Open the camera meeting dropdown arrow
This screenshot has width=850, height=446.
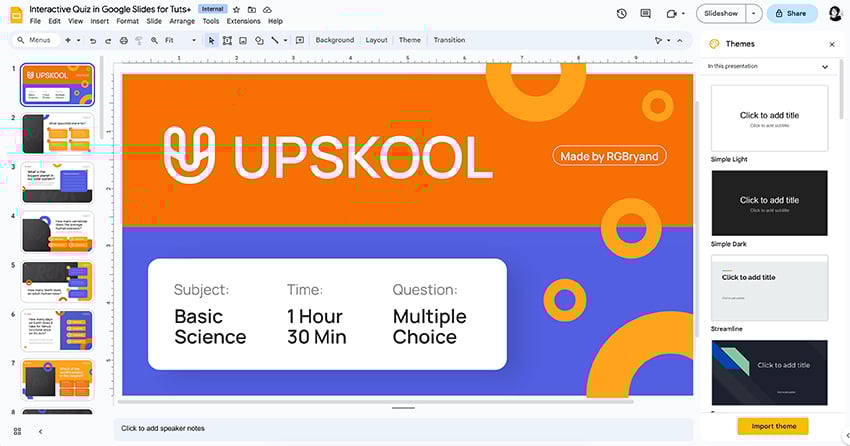pyautogui.click(x=683, y=14)
